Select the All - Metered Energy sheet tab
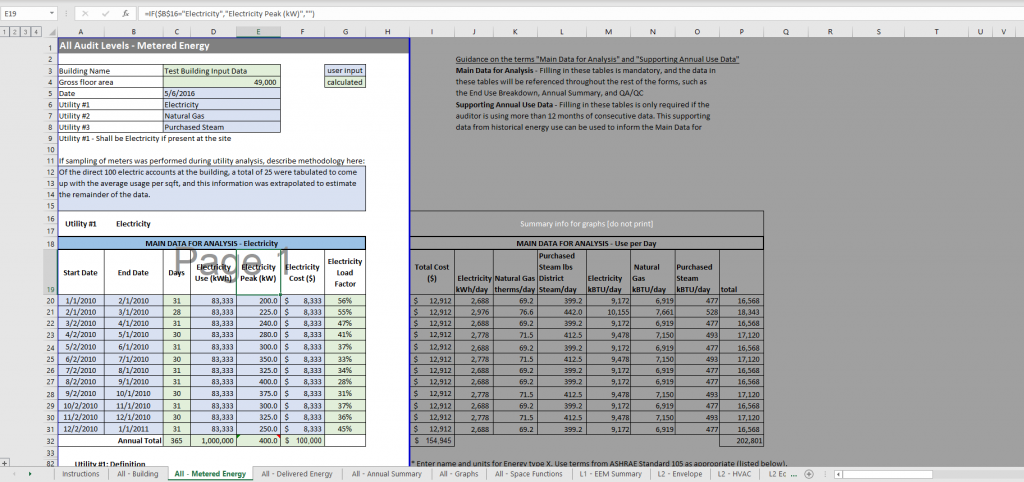1024x482 pixels. 210,474
